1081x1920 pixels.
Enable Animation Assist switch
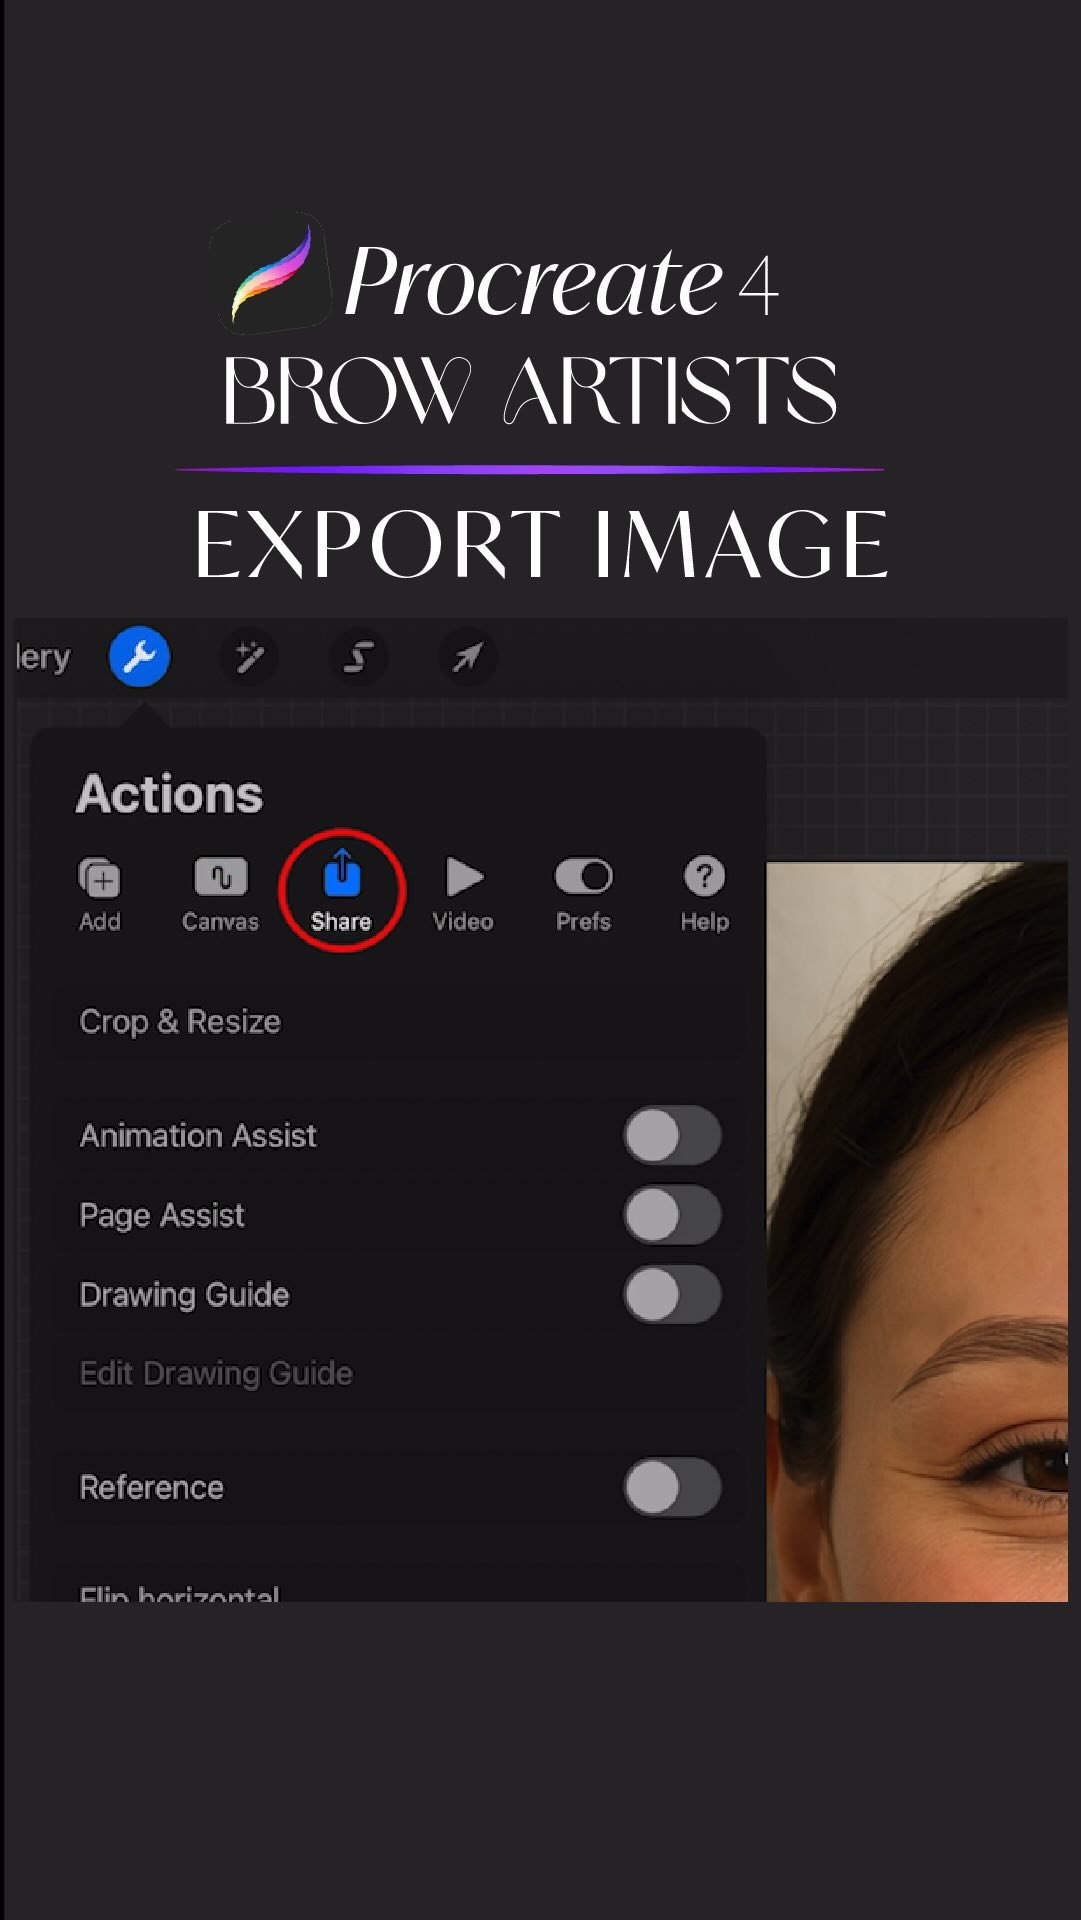[672, 1136]
